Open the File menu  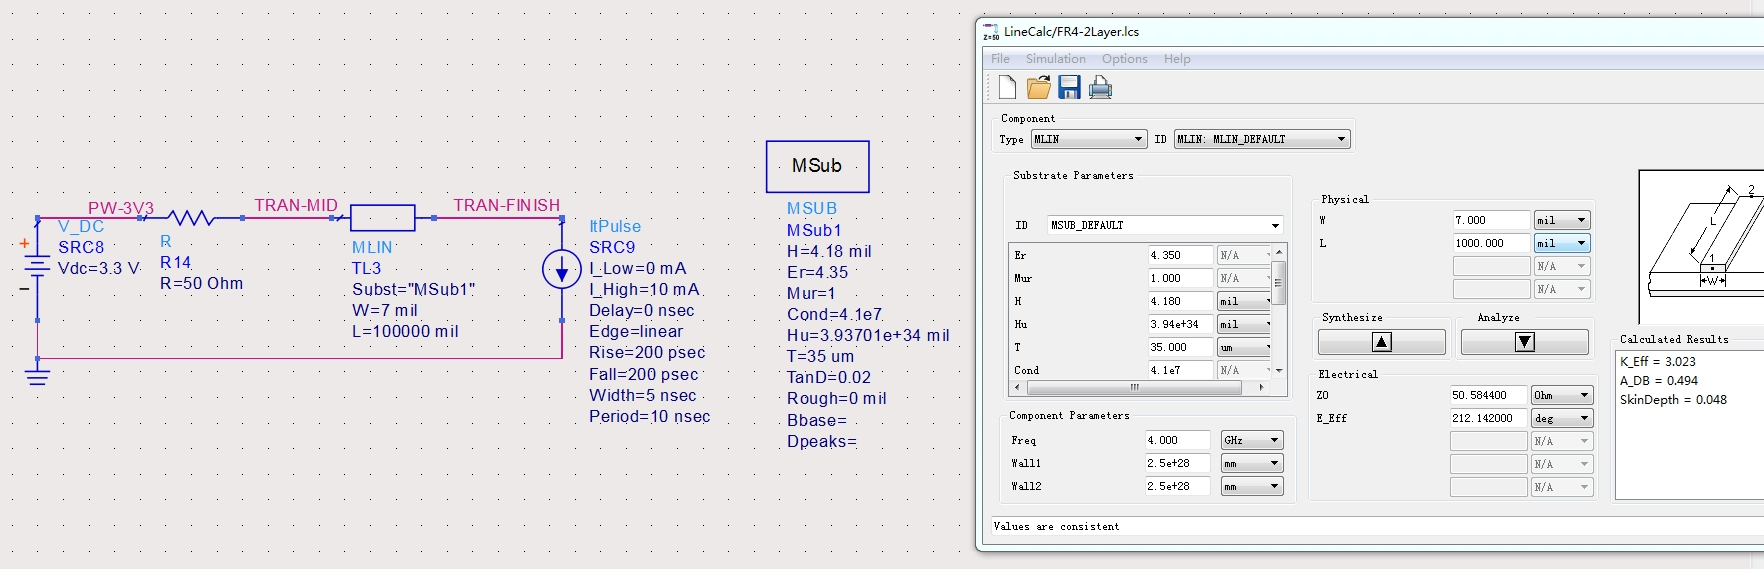(x=1000, y=59)
